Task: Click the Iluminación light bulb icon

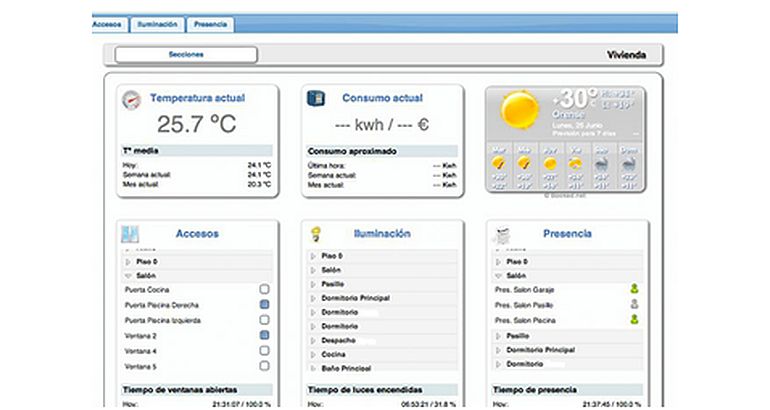Action: (x=316, y=233)
